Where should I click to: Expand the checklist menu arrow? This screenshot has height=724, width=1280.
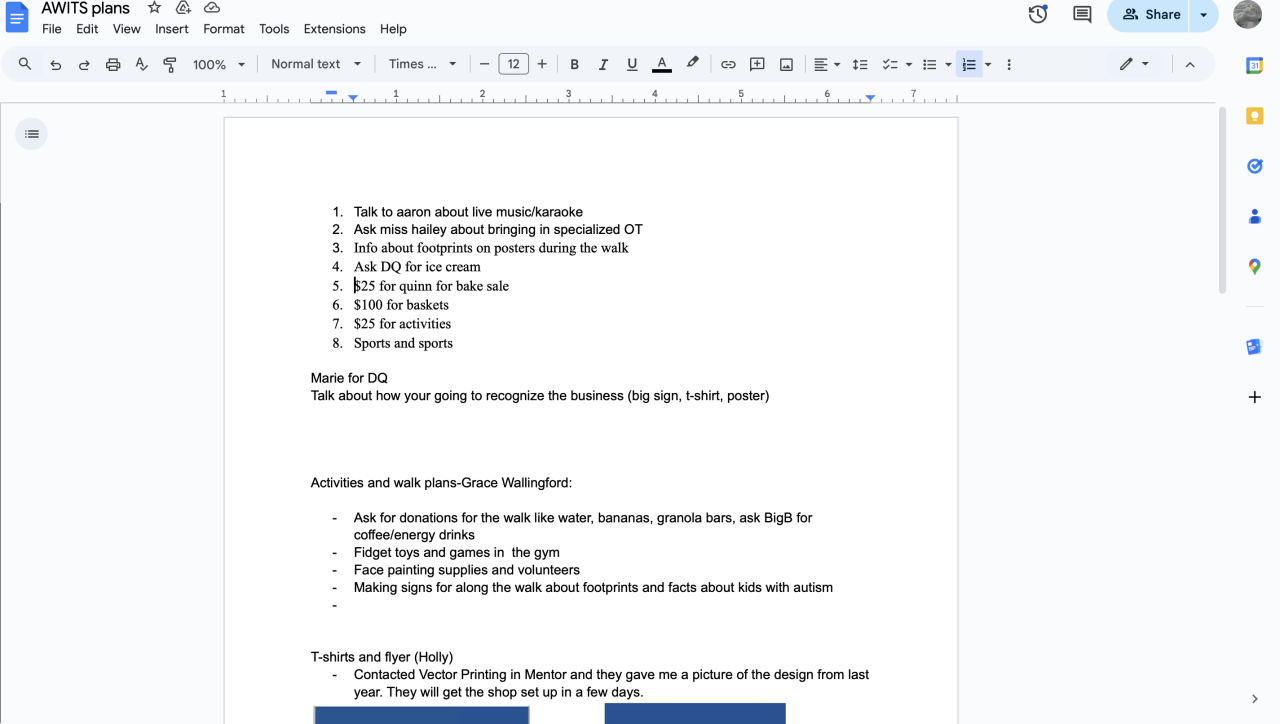pyautogui.click(x=908, y=64)
